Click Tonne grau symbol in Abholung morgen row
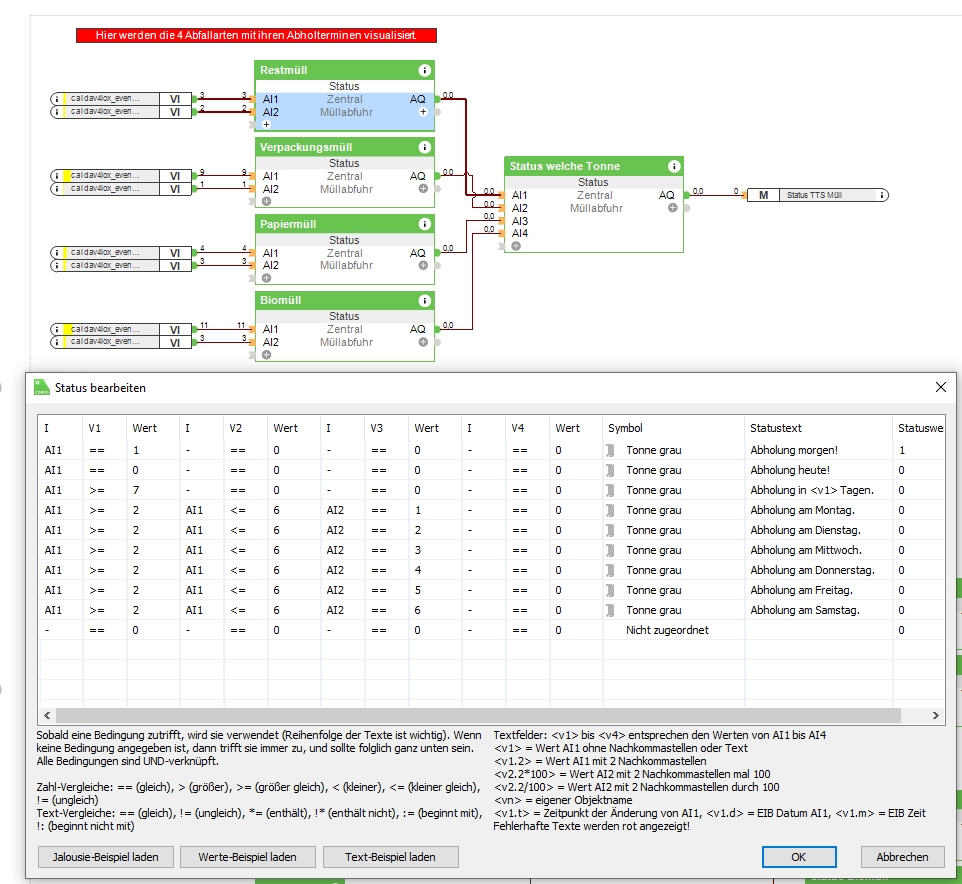The height and width of the screenshot is (884, 962). coord(610,450)
